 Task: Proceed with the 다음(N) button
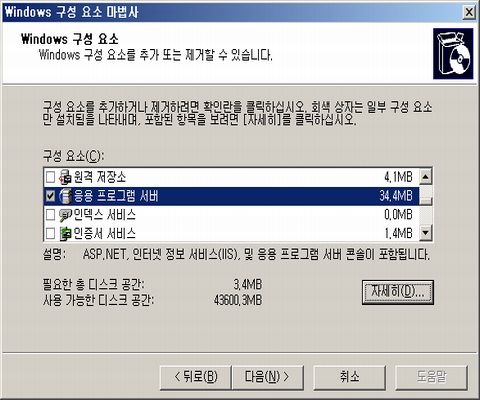pos(267,377)
